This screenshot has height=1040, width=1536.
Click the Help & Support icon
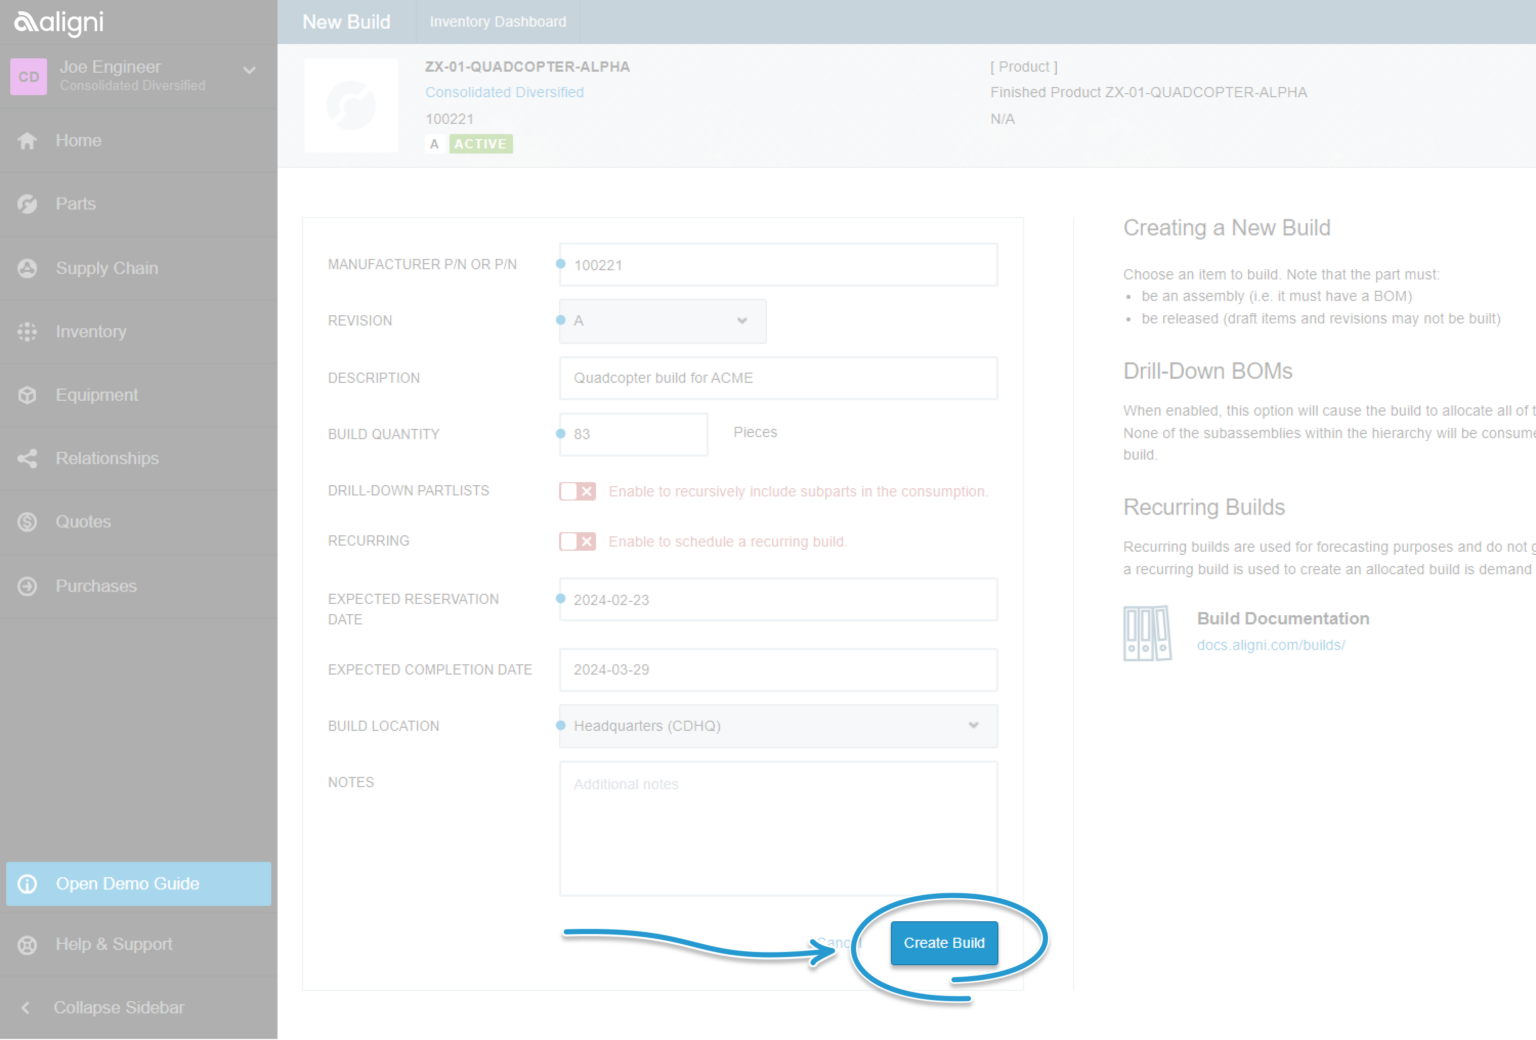28,944
